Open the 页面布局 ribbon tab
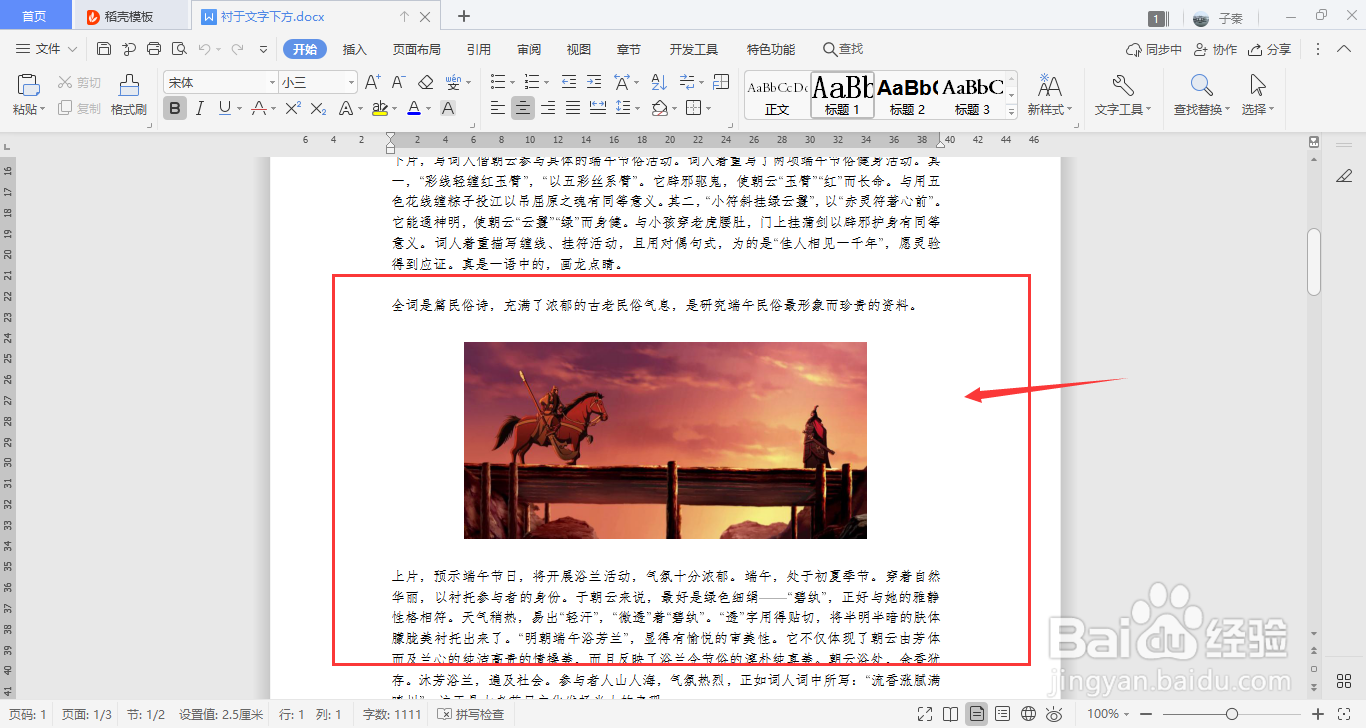 (x=417, y=49)
